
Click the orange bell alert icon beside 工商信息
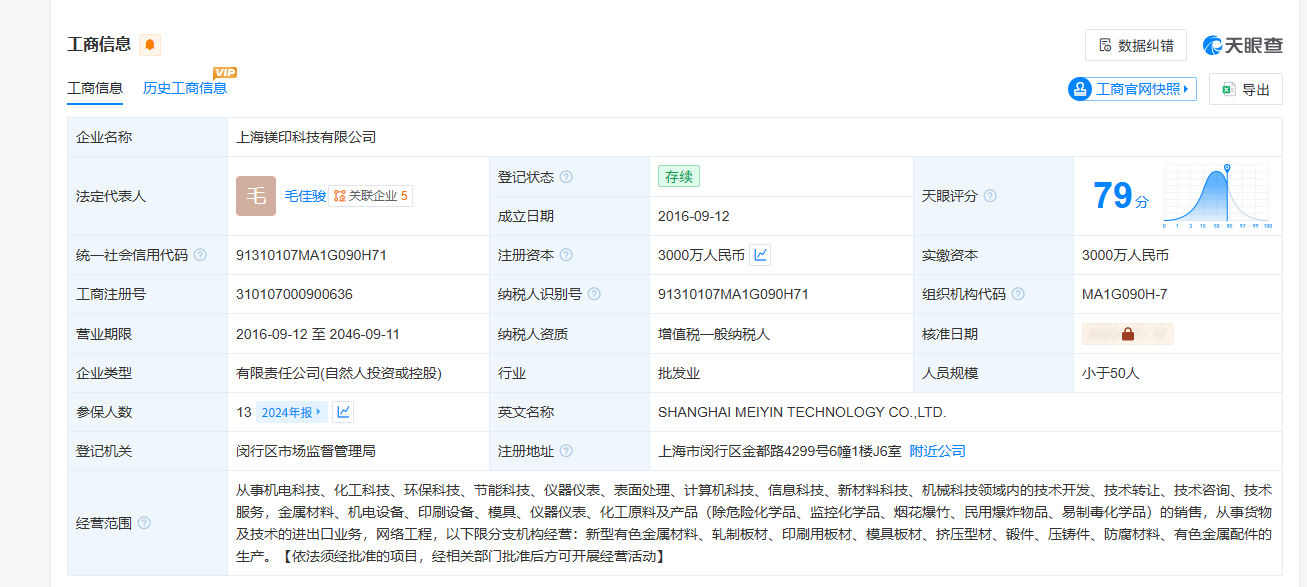[150, 44]
